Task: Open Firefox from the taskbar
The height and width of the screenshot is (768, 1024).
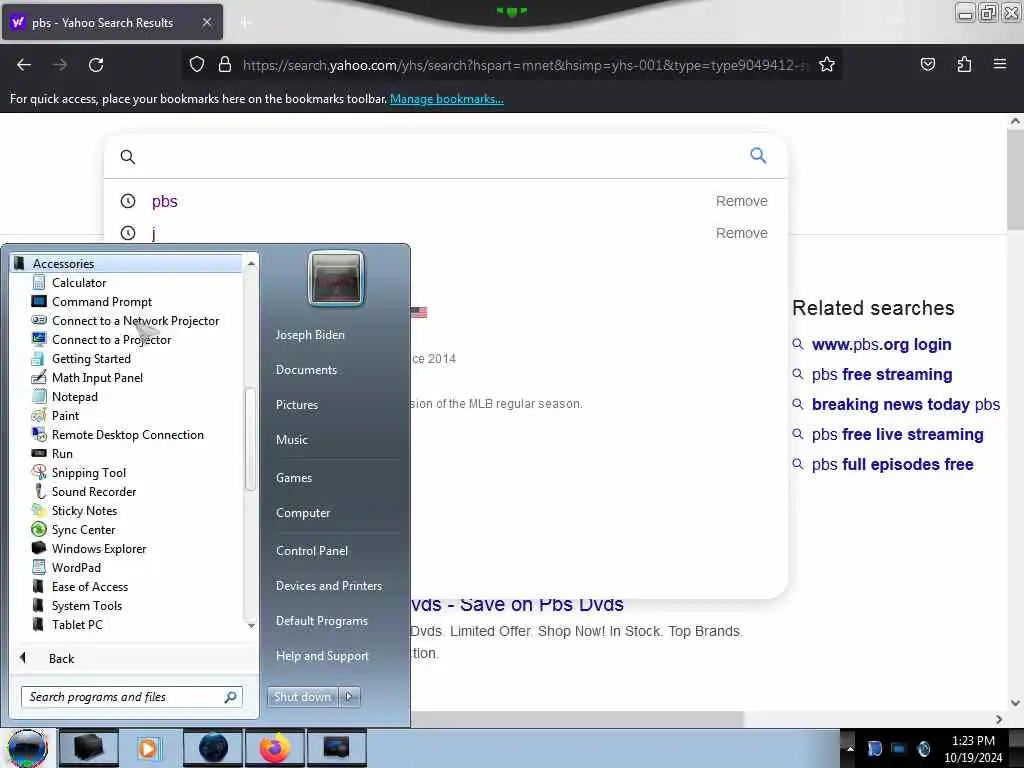Action: [274, 748]
